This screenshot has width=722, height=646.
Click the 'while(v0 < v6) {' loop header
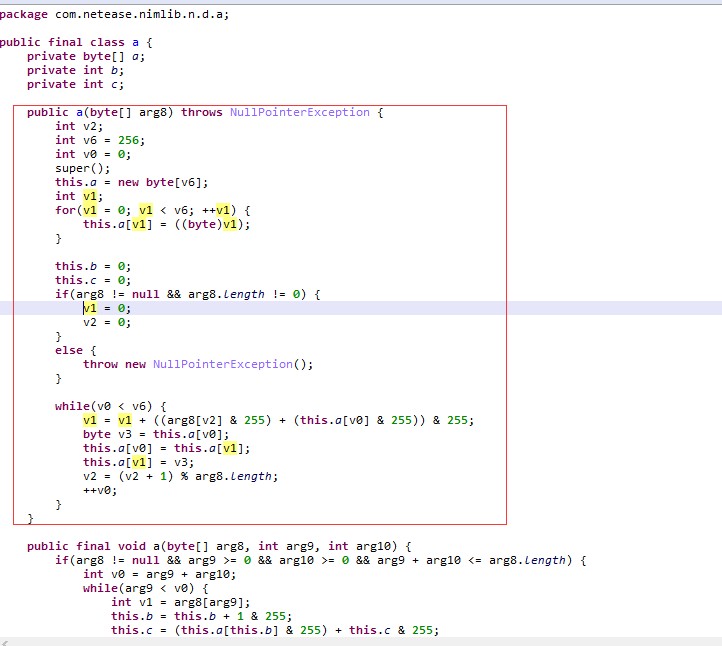click(x=111, y=406)
